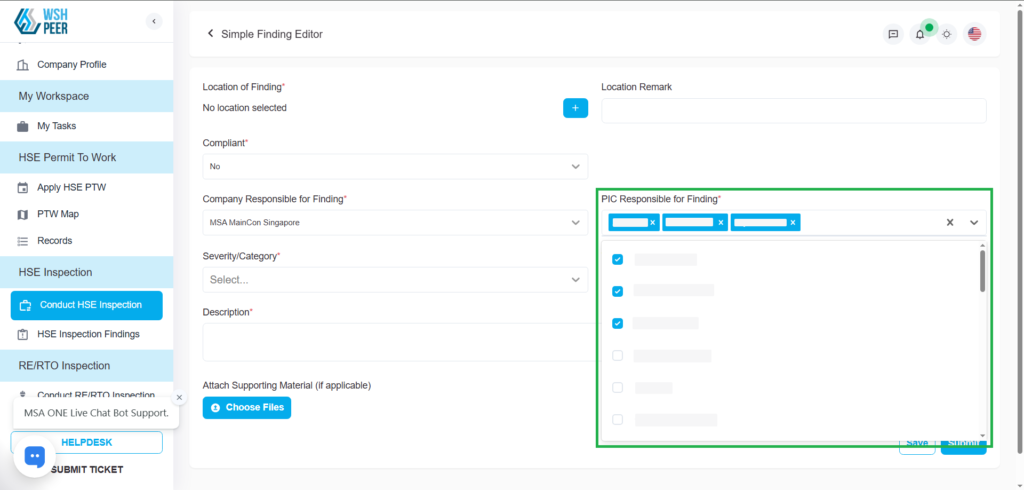Clear all selected PIC tags
Viewport: 1024px width, 490px height.
(x=950, y=222)
